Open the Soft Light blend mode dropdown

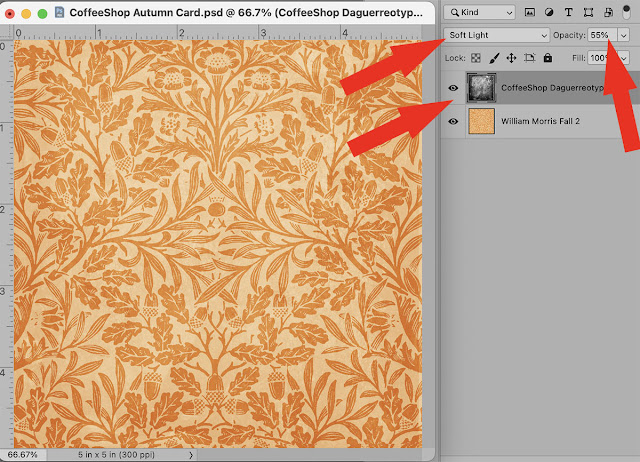click(497, 35)
